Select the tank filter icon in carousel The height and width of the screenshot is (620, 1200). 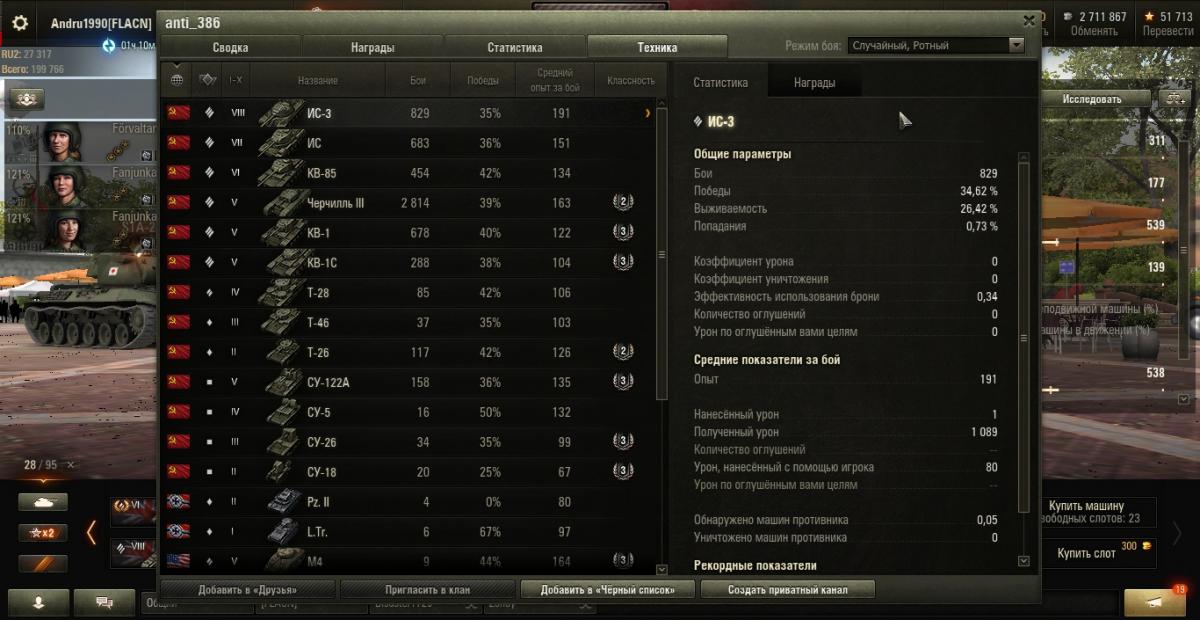point(43,502)
